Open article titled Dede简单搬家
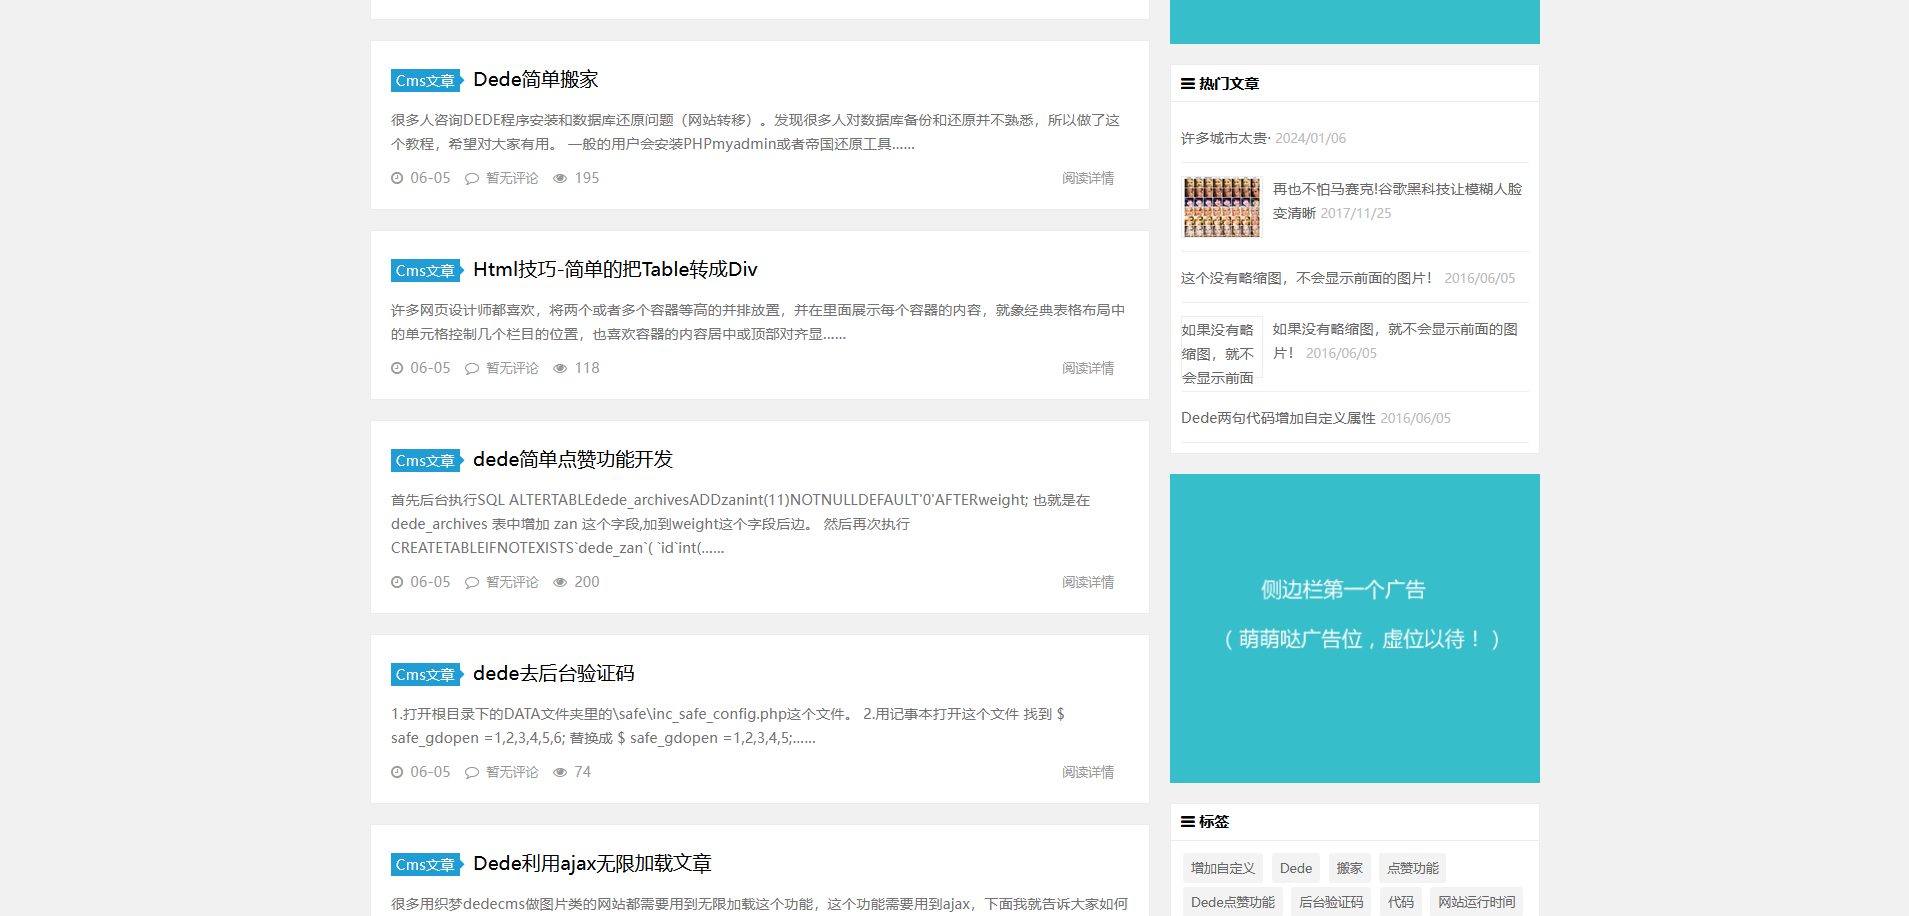This screenshot has width=1909, height=916. tap(535, 79)
